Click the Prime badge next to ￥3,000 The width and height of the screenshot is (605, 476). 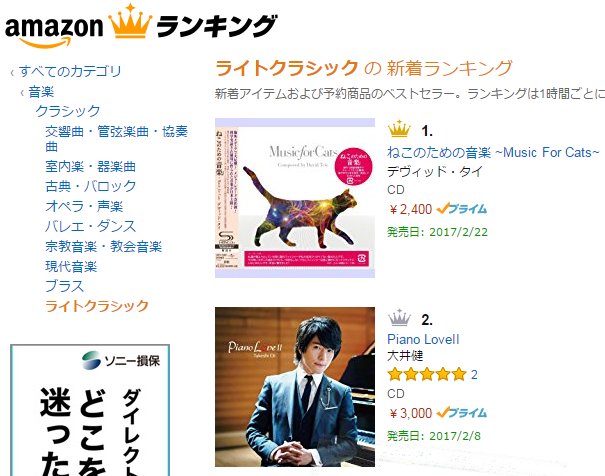point(462,413)
